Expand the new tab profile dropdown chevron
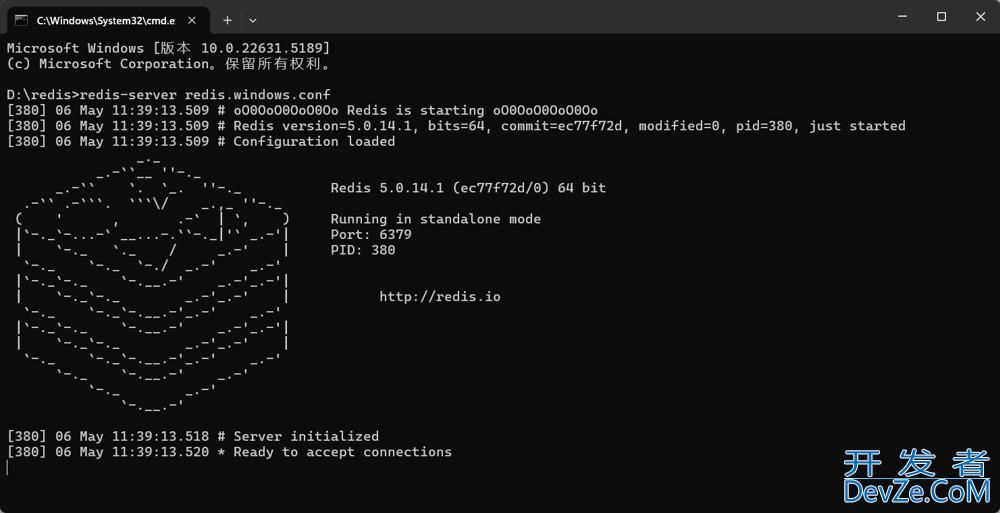Image resolution: width=1000 pixels, height=513 pixels. tap(253, 20)
